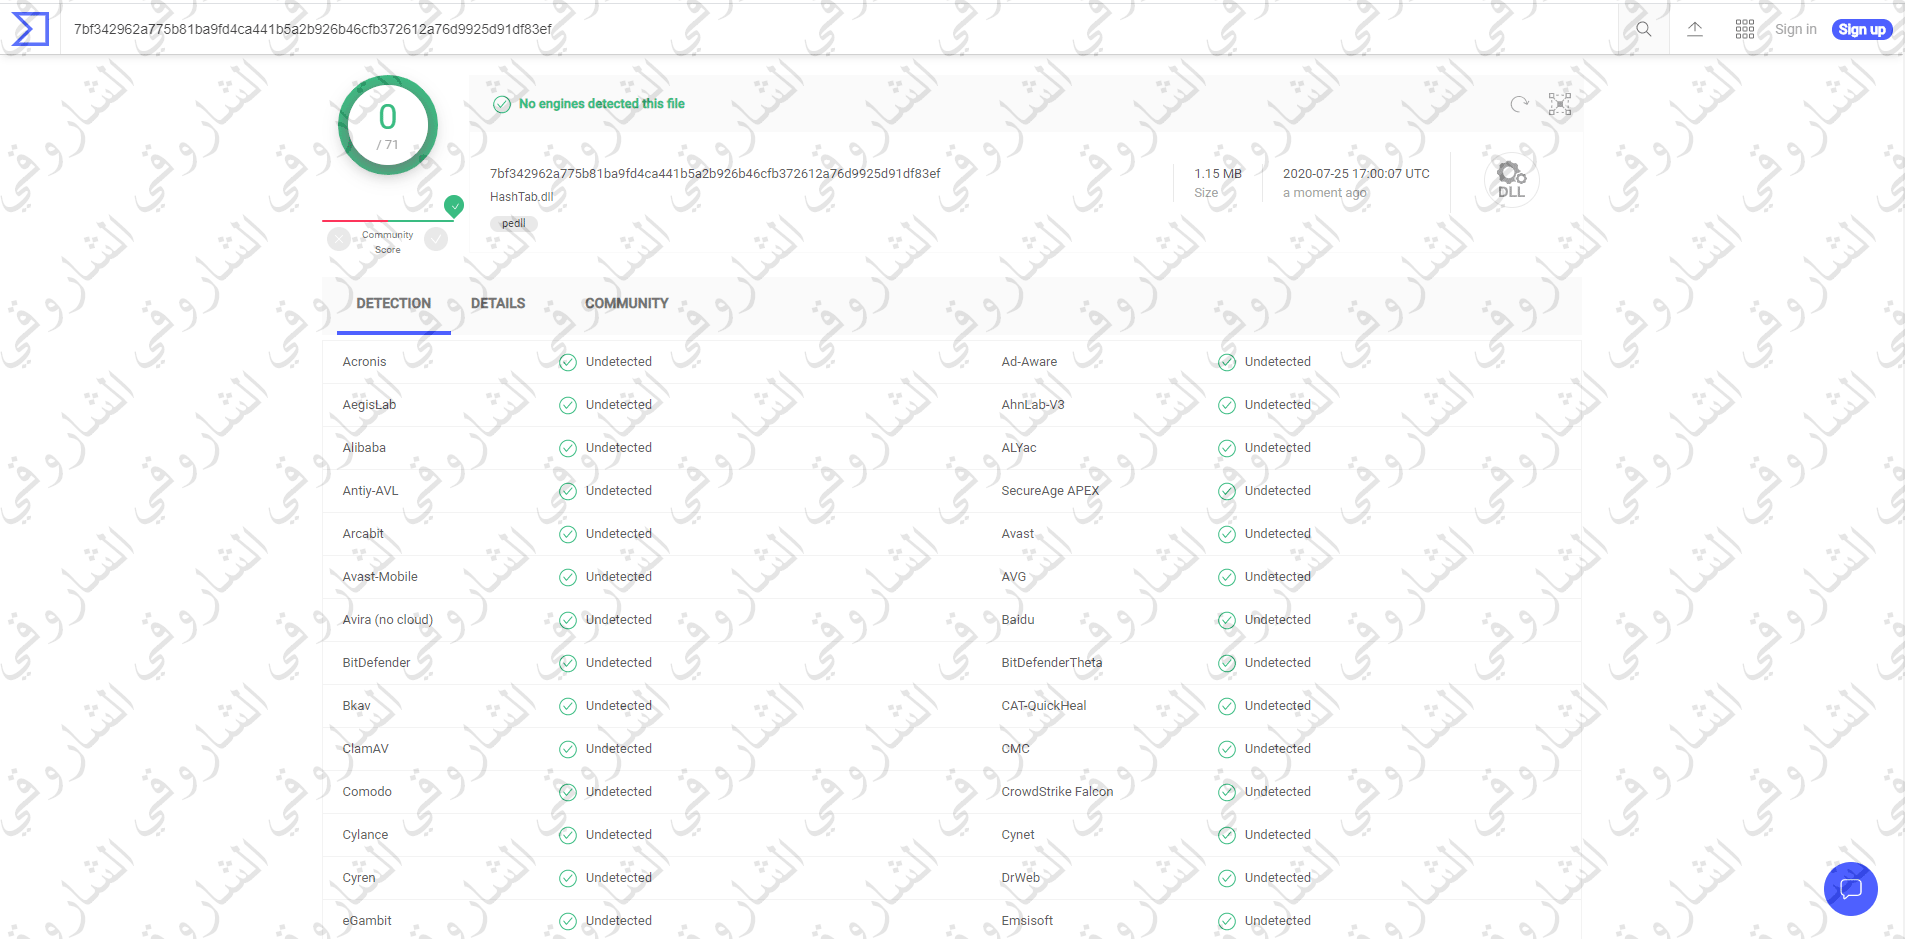Select the file hash in the summary card
The height and width of the screenshot is (939, 1905).
715,173
